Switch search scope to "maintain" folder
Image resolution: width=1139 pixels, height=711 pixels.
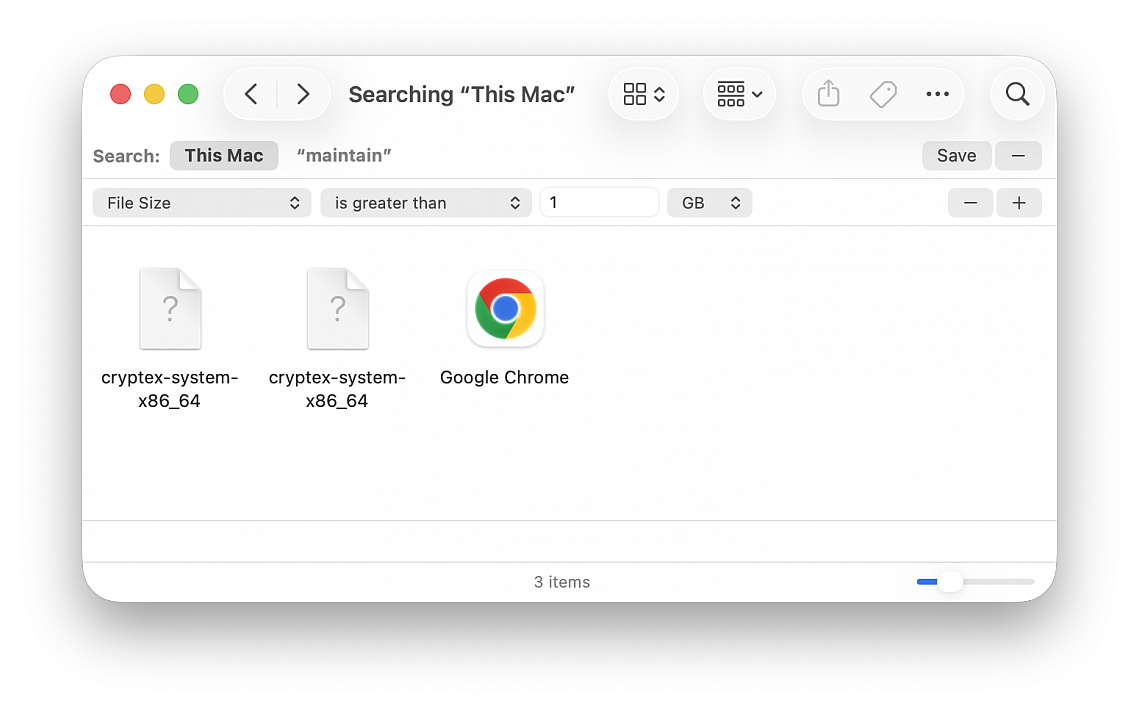click(344, 155)
